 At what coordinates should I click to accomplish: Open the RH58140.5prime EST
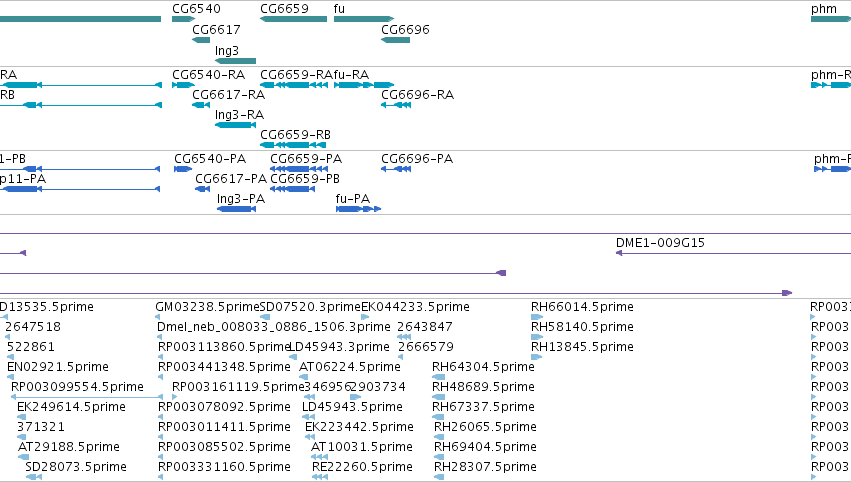click(537, 337)
